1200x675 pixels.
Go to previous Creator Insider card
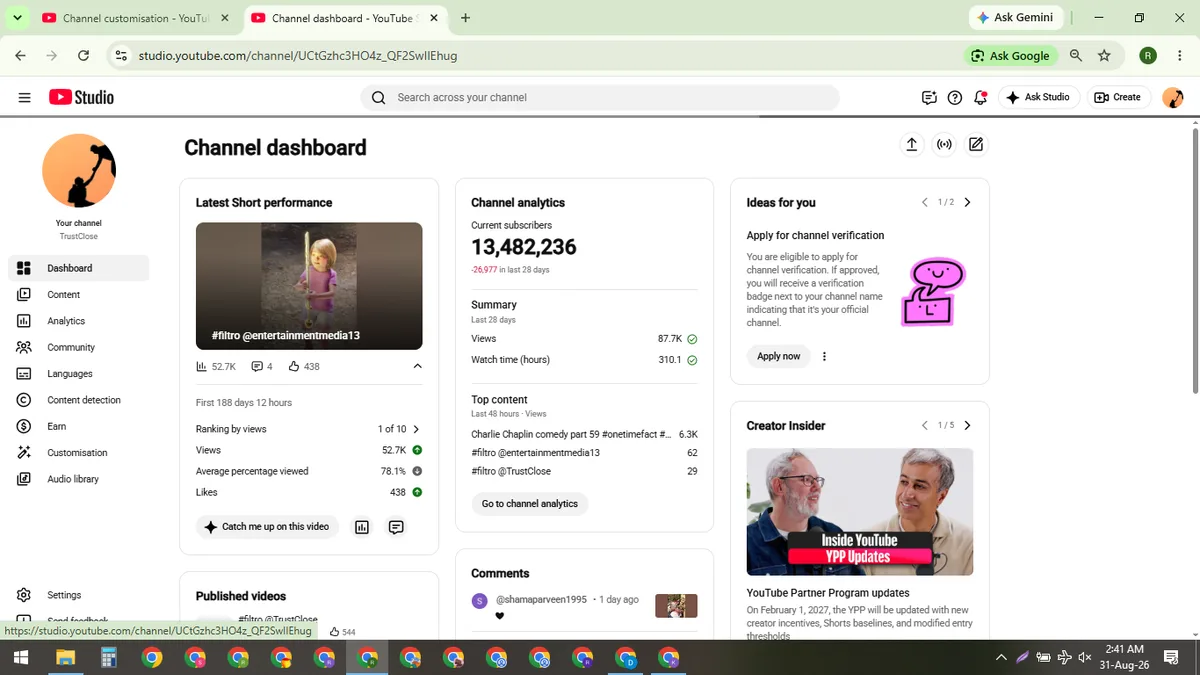click(925, 425)
